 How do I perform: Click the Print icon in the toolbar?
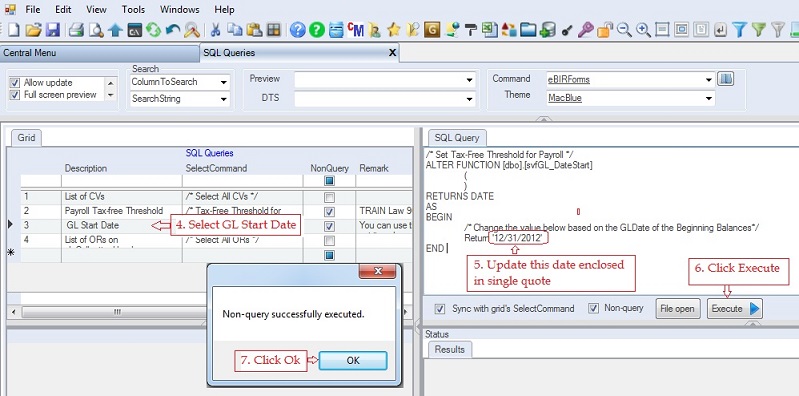76,30
